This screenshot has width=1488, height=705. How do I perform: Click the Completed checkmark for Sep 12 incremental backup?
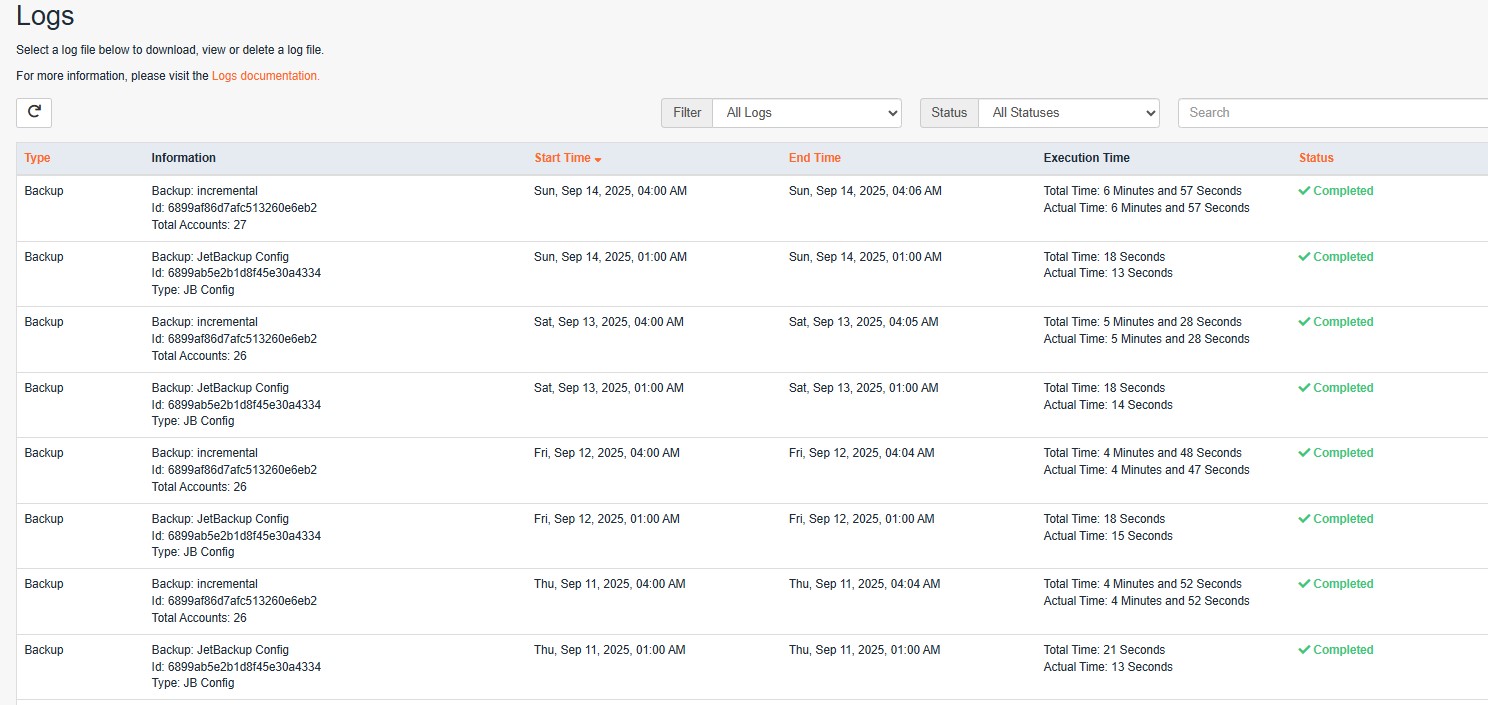point(1304,453)
